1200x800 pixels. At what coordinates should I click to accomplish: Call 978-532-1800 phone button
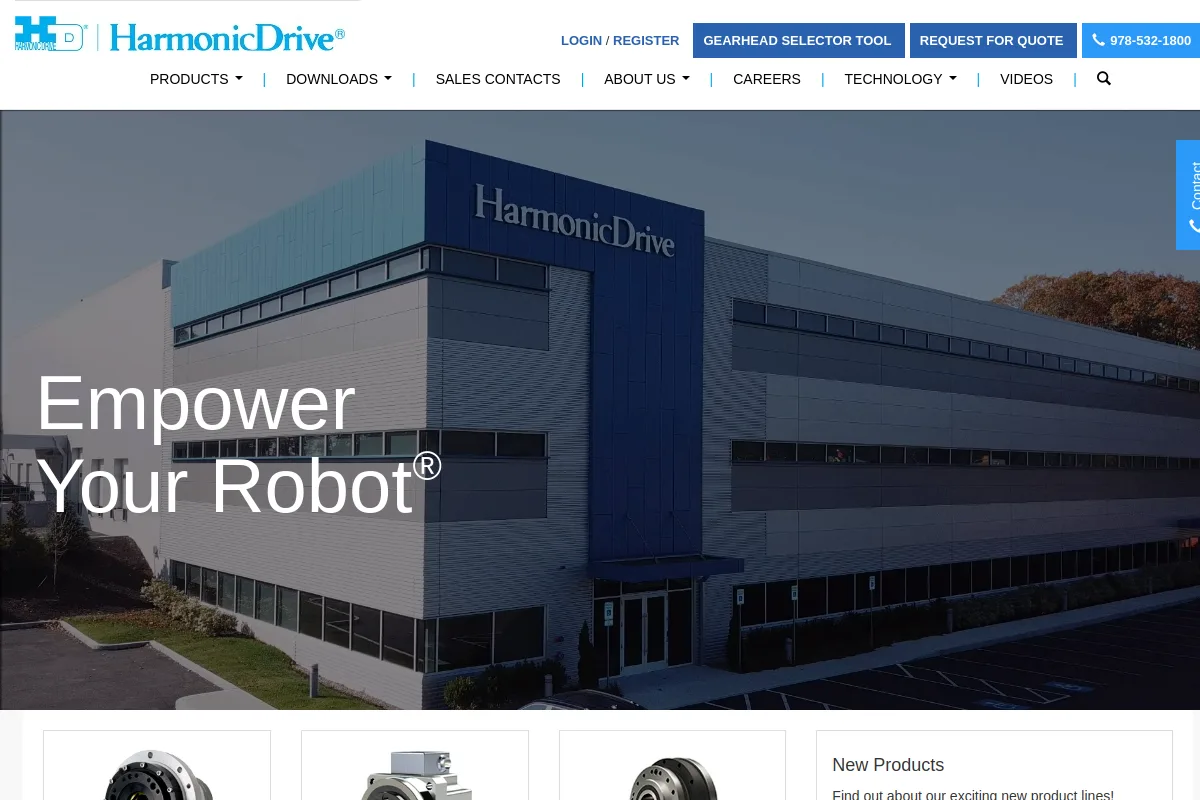pyautogui.click(x=1141, y=41)
